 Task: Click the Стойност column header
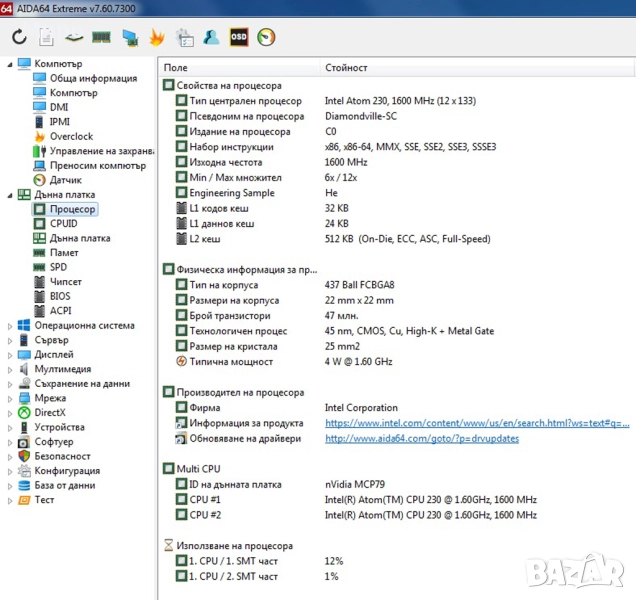pyautogui.click(x=346, y=68)
